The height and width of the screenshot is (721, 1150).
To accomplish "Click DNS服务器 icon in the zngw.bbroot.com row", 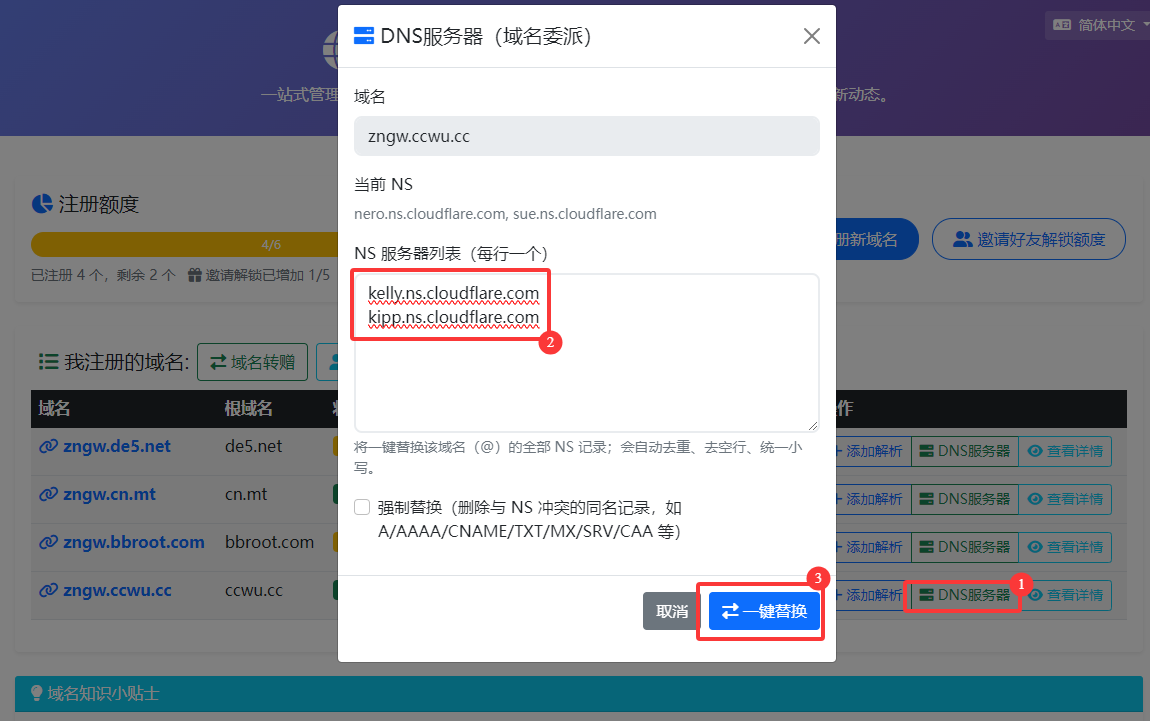I will tap(926, 547).
